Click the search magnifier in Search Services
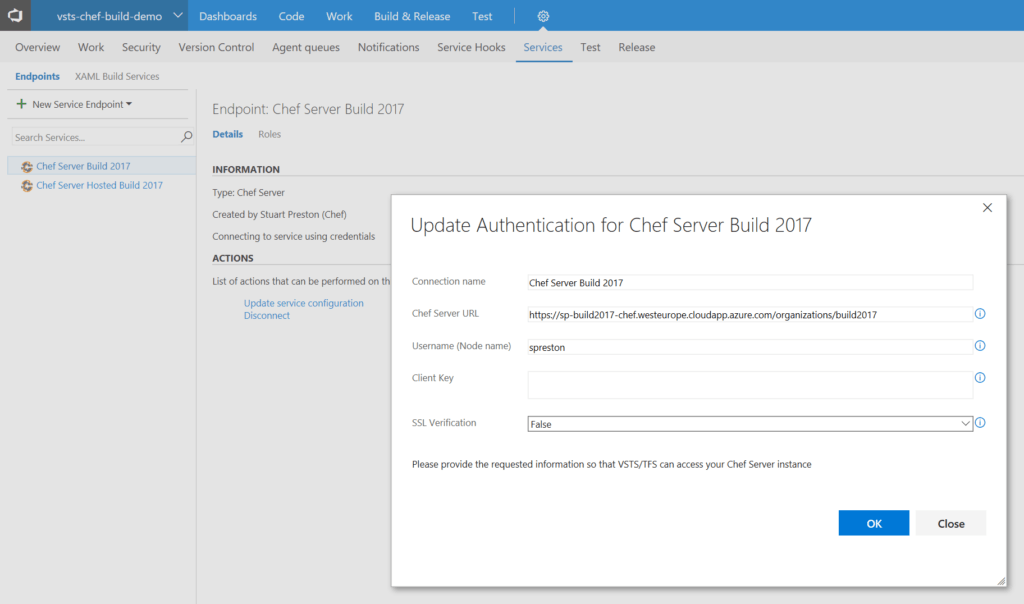 (x=186, y=136)
